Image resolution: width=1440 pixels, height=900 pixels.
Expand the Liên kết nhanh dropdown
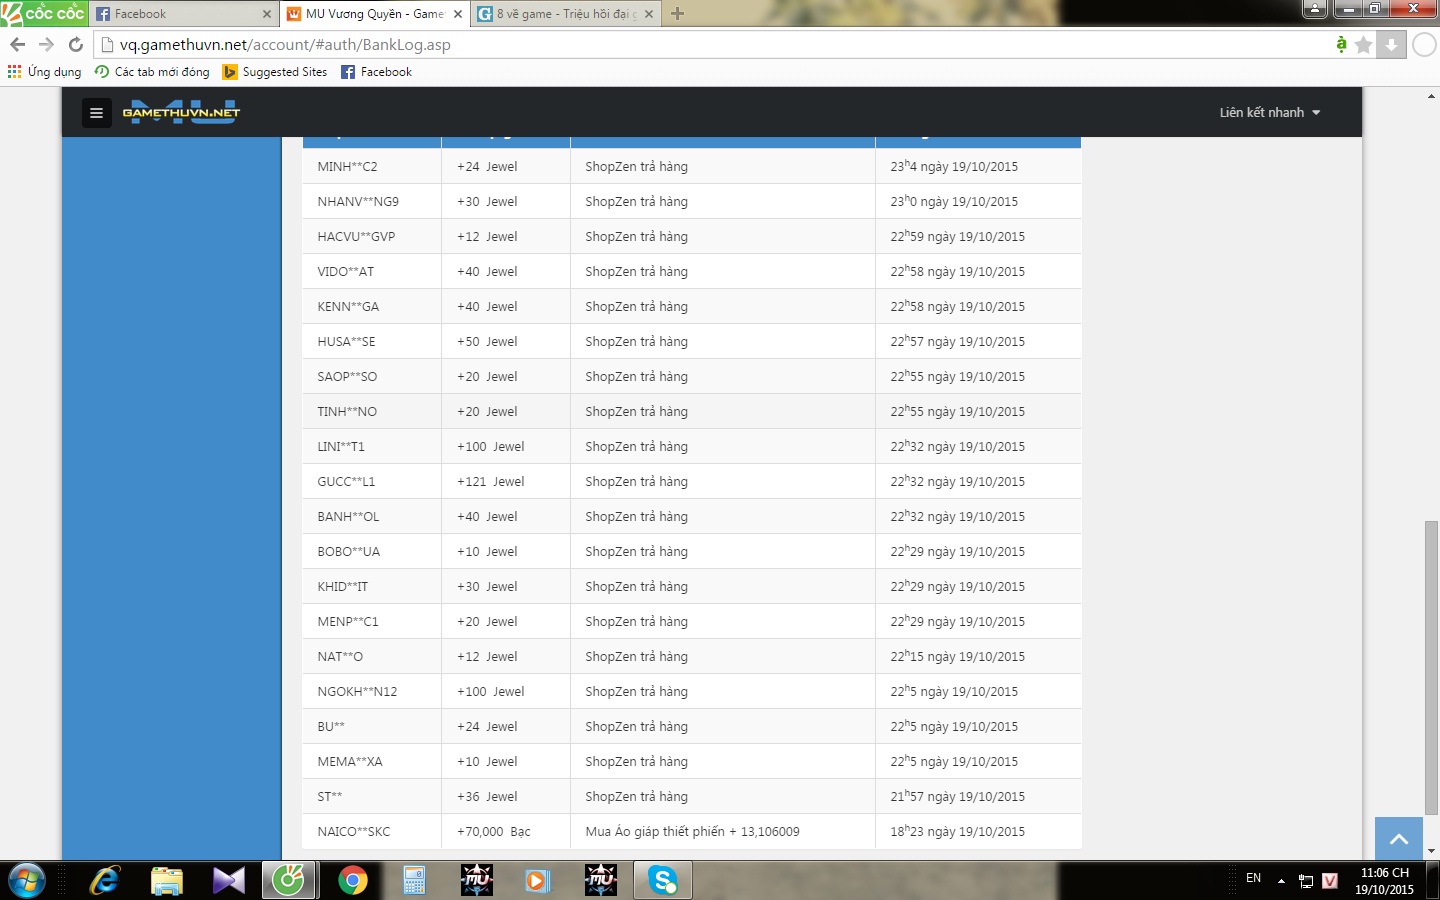(1269, 113)
